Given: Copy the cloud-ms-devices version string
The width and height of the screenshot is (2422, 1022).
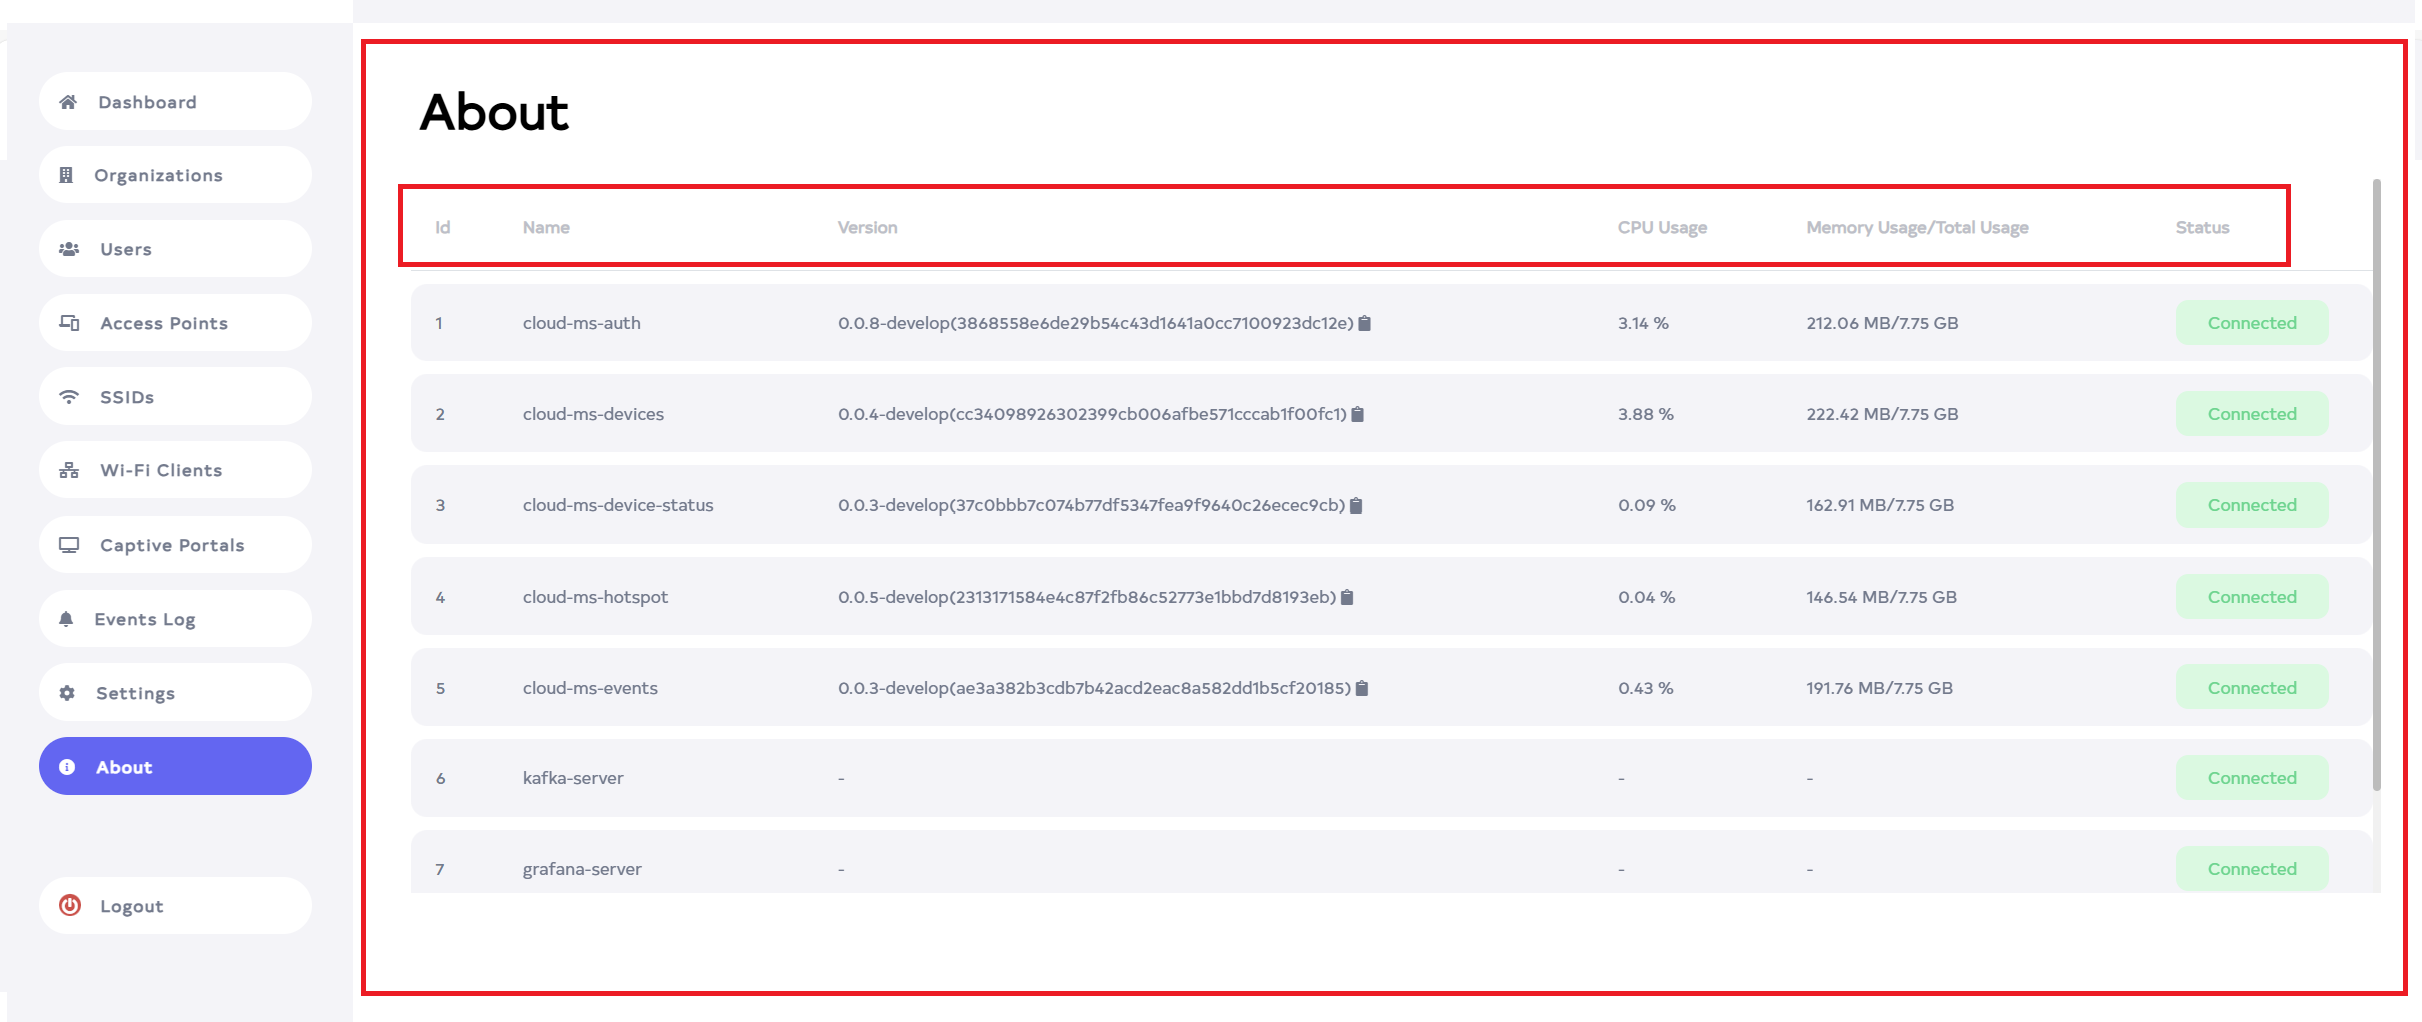Looking at the screenshot, I should pyautogui.click(x=1357, y=414).
